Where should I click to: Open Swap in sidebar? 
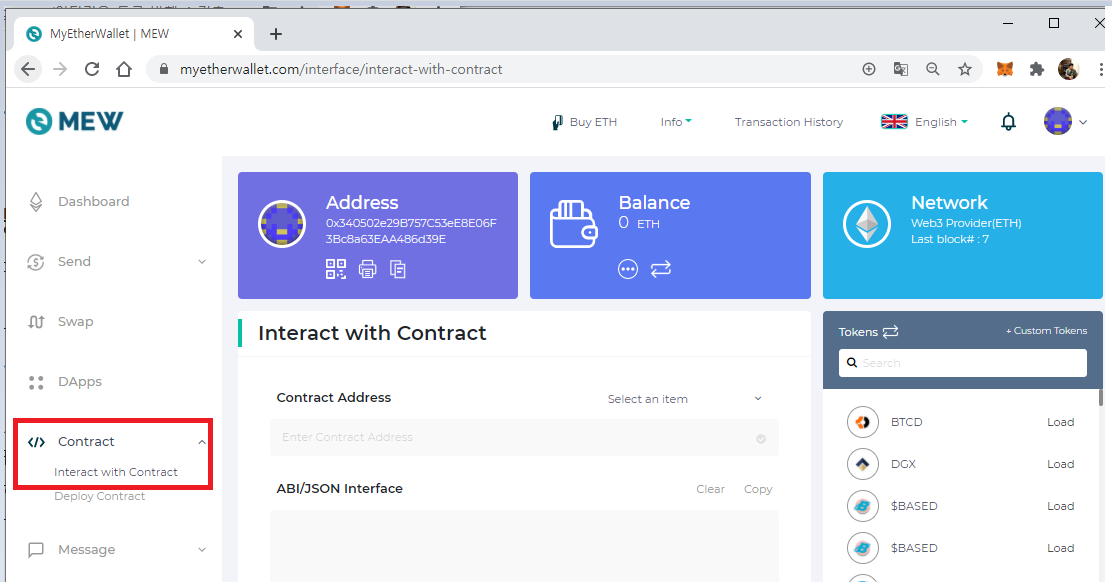click(x=75, y=322)
